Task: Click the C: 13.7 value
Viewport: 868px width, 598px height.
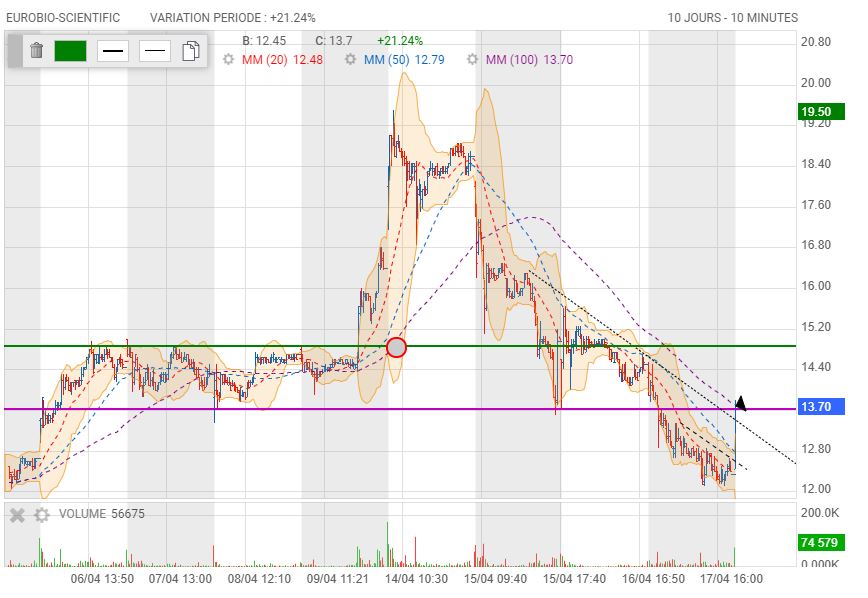Action: 334,41
